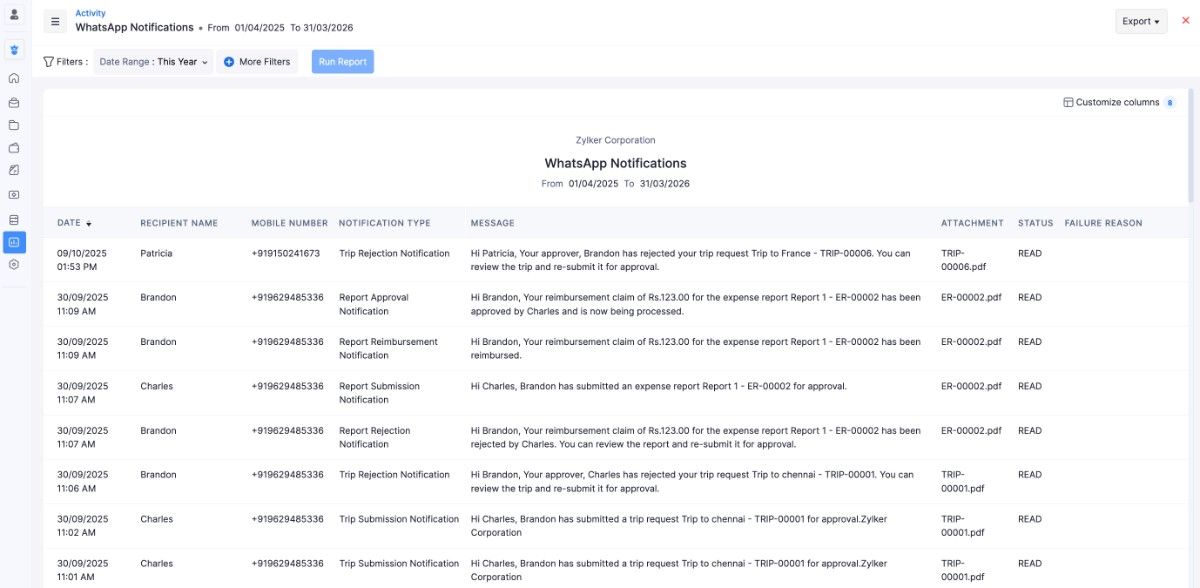The height and width of the screenshot is (588, 1200).
Task: Click the admin badge icon in sidebar
Action: point(14,48)
